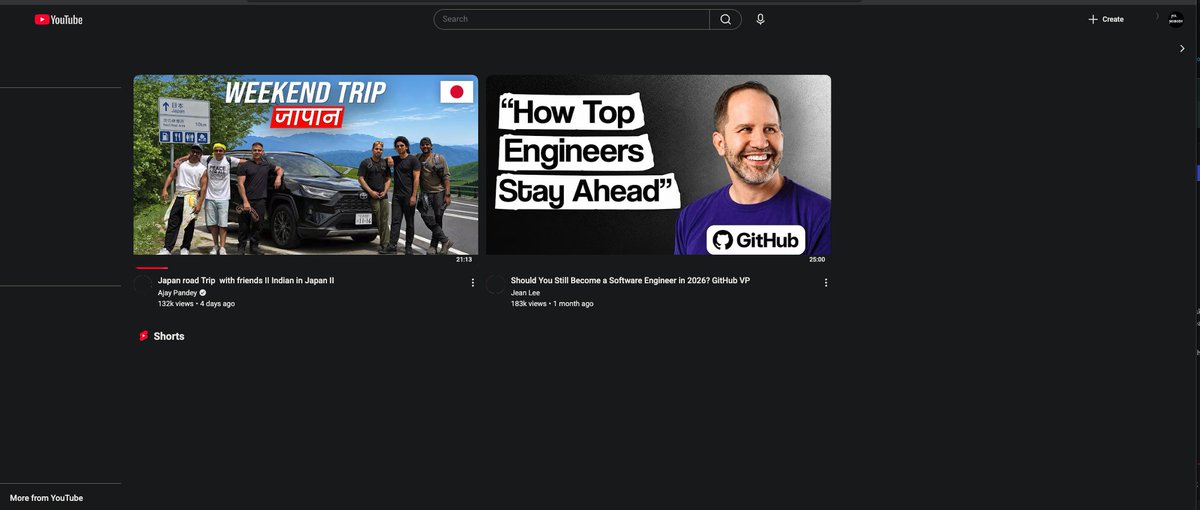The height and width of the screenshot is (510, 1200).
Task: Click the Ajay Pandey channel avatar circle
Action: [x=143, y=284]
